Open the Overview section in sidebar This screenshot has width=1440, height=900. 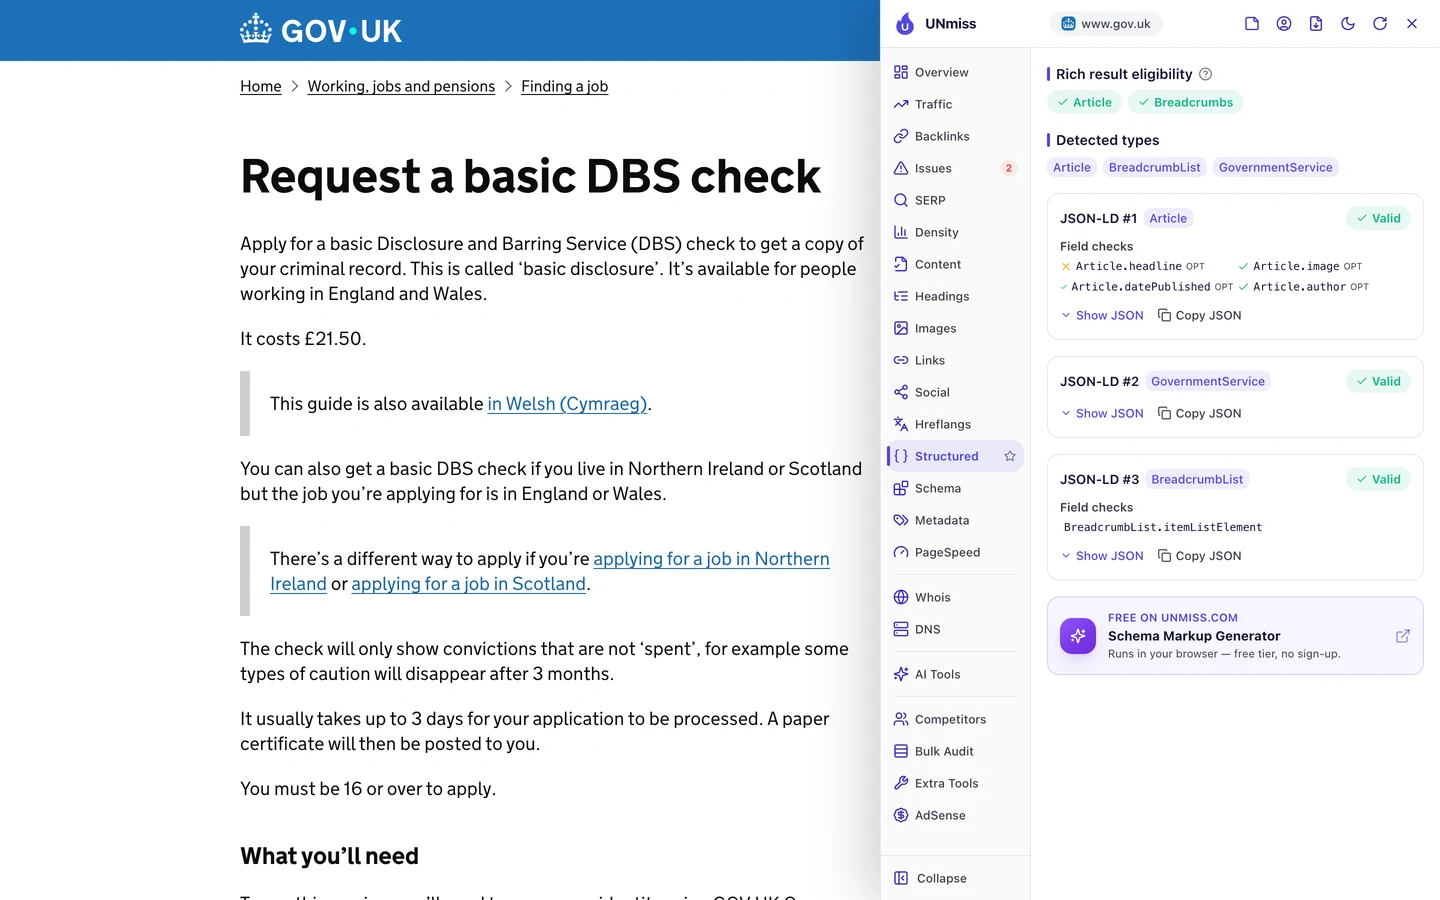[955, 72]
